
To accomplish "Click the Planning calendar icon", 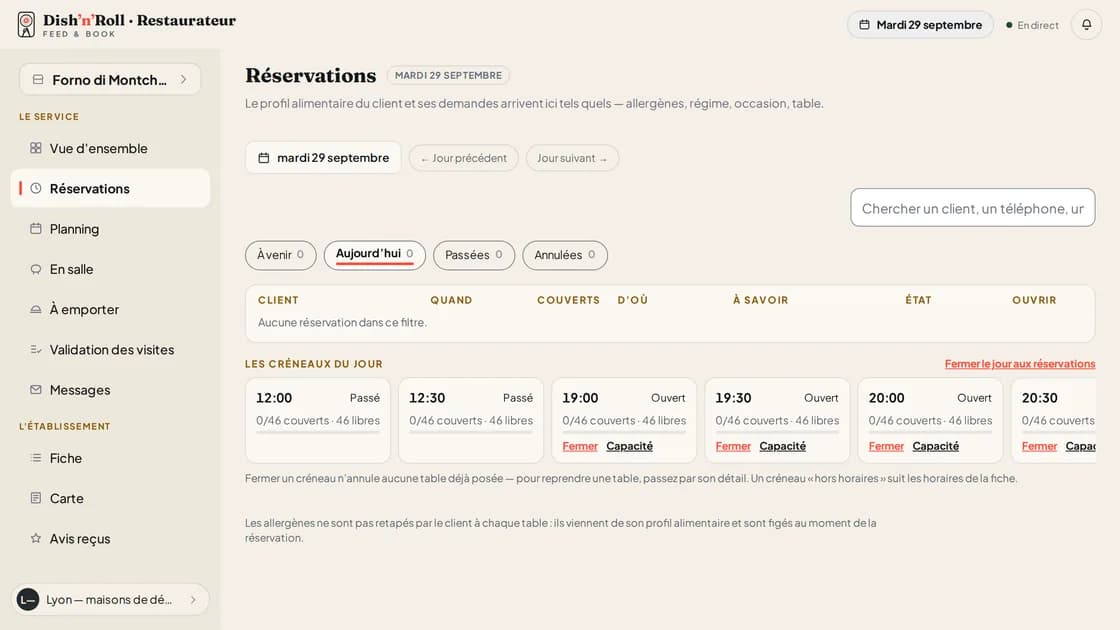I will (36, 229).
